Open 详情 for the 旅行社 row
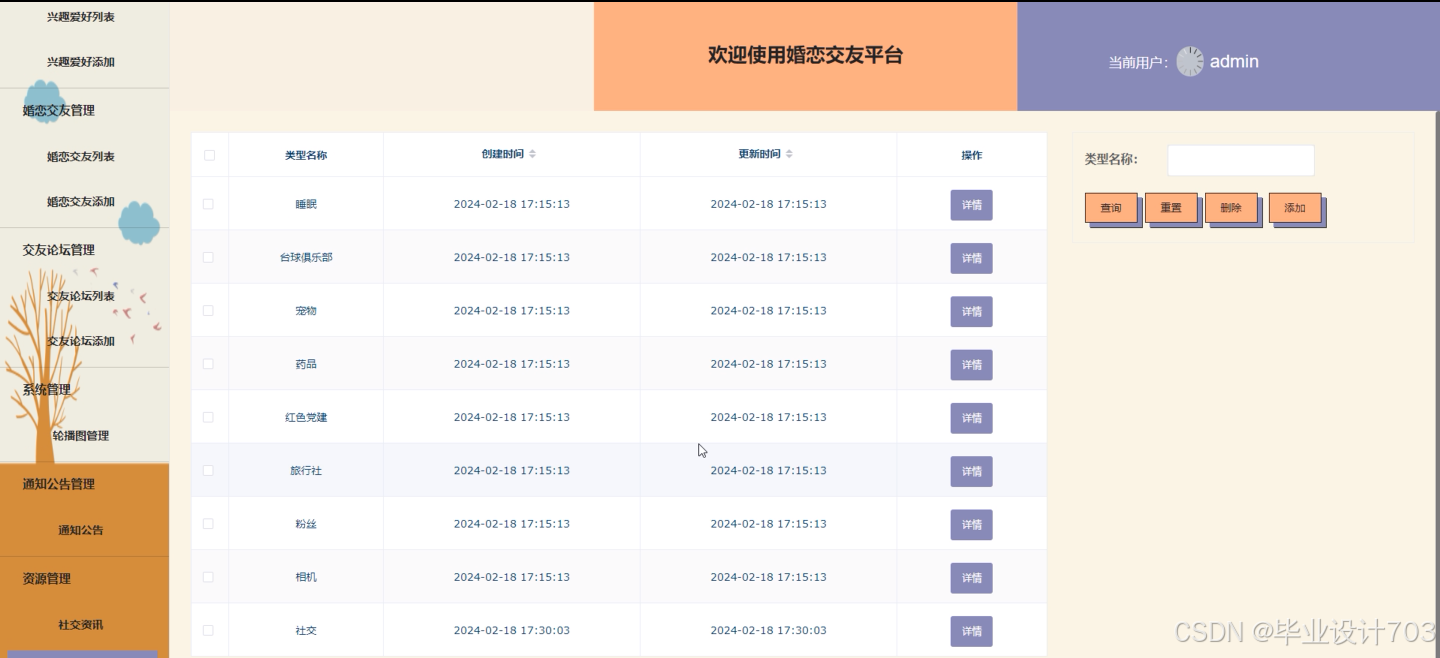Viewport: 1440px width, 658px height. [x=971, y=471]
